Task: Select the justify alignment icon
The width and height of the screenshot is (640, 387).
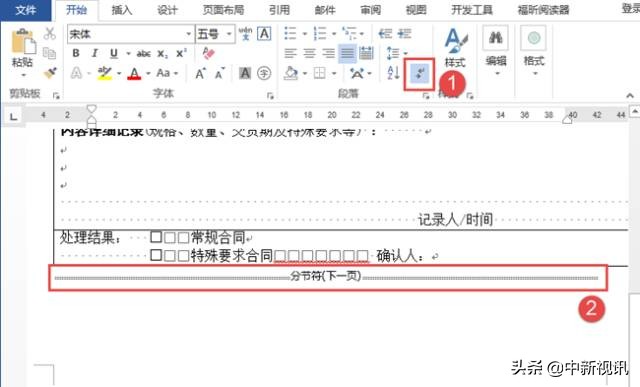Action: pyautogui.click(x=348, y=53)
